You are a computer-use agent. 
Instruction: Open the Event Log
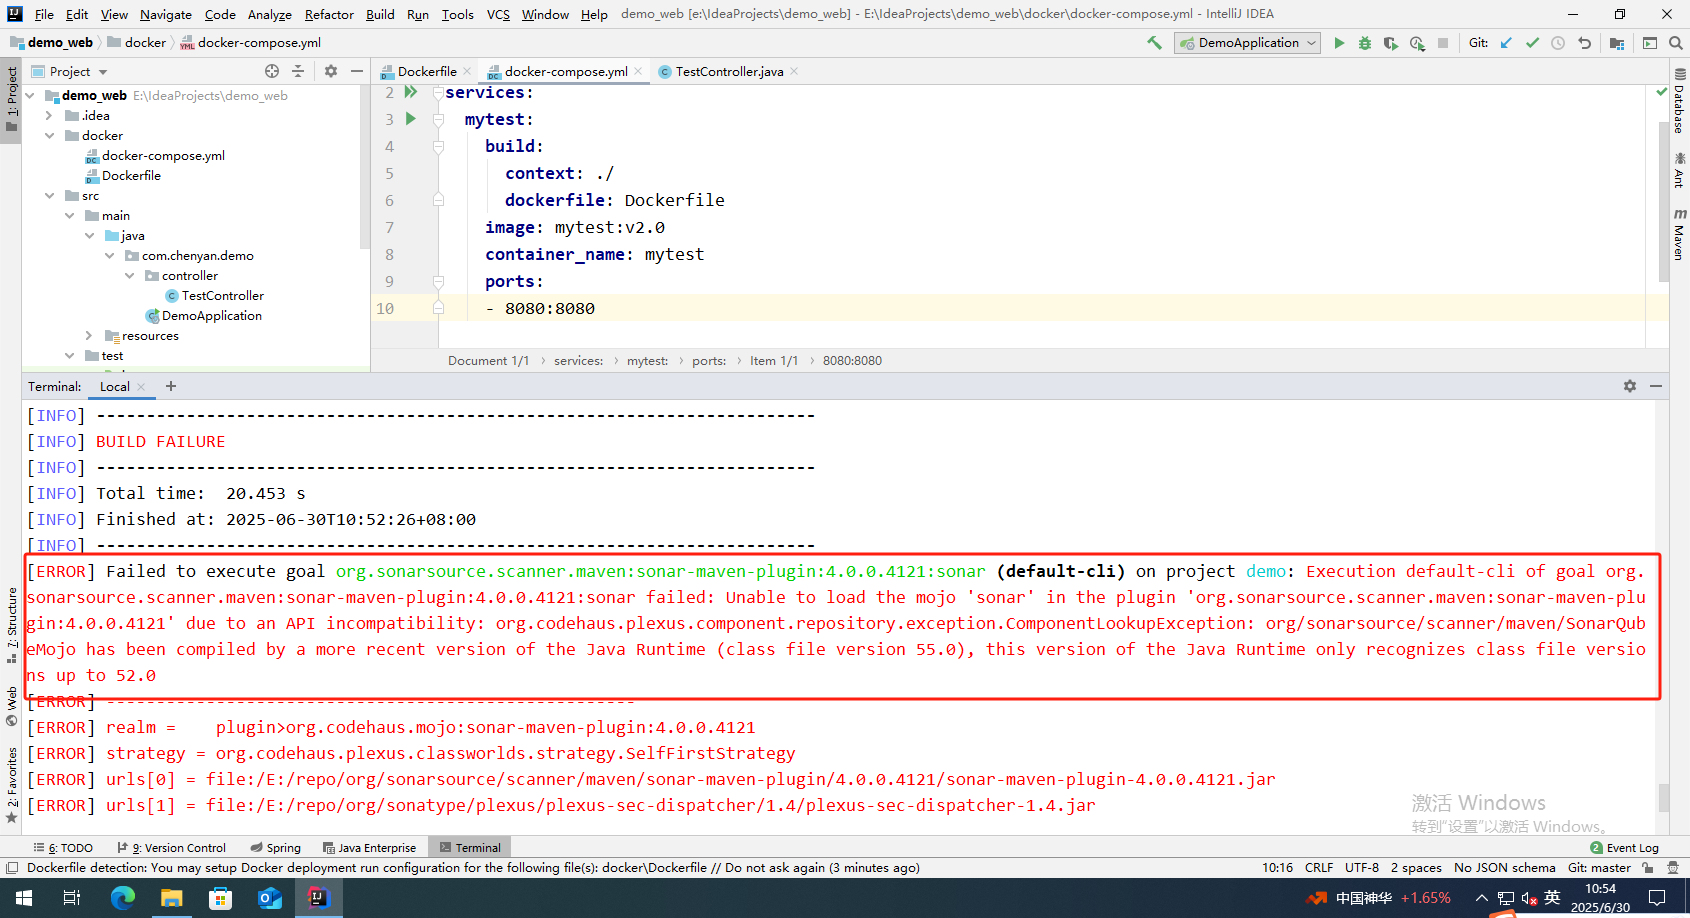pos(1624,848)
